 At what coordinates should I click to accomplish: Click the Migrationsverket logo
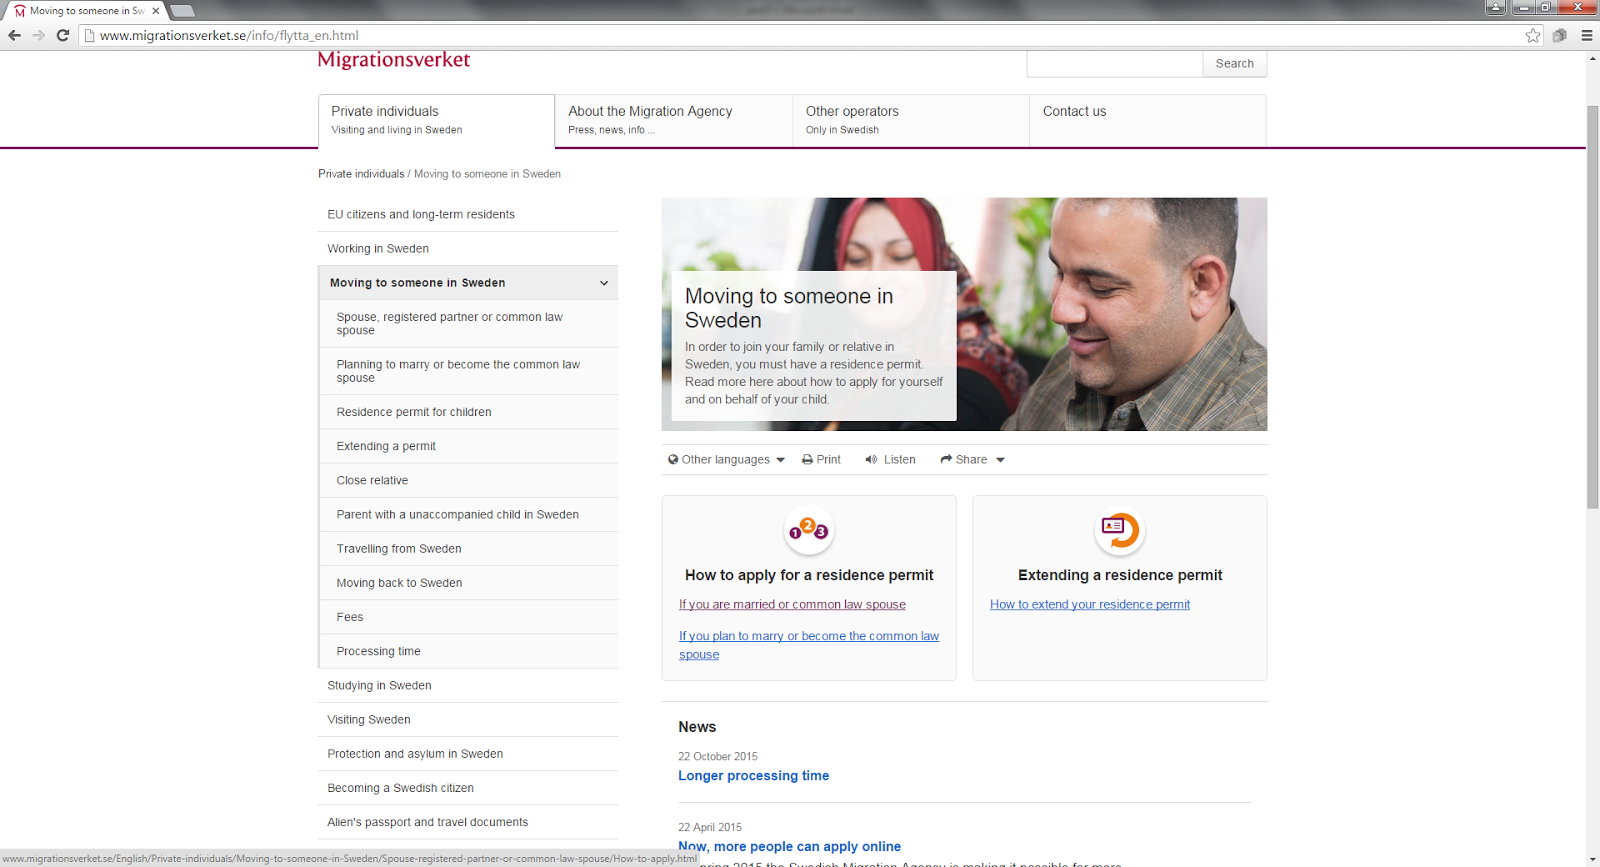(x=394, y=59)
